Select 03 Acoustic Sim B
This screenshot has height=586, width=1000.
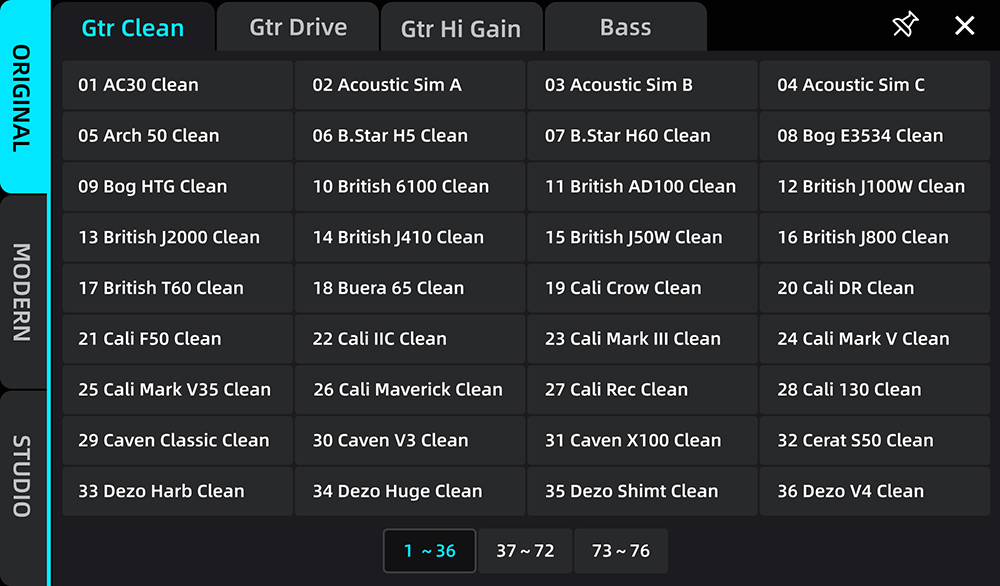point(642,85)
